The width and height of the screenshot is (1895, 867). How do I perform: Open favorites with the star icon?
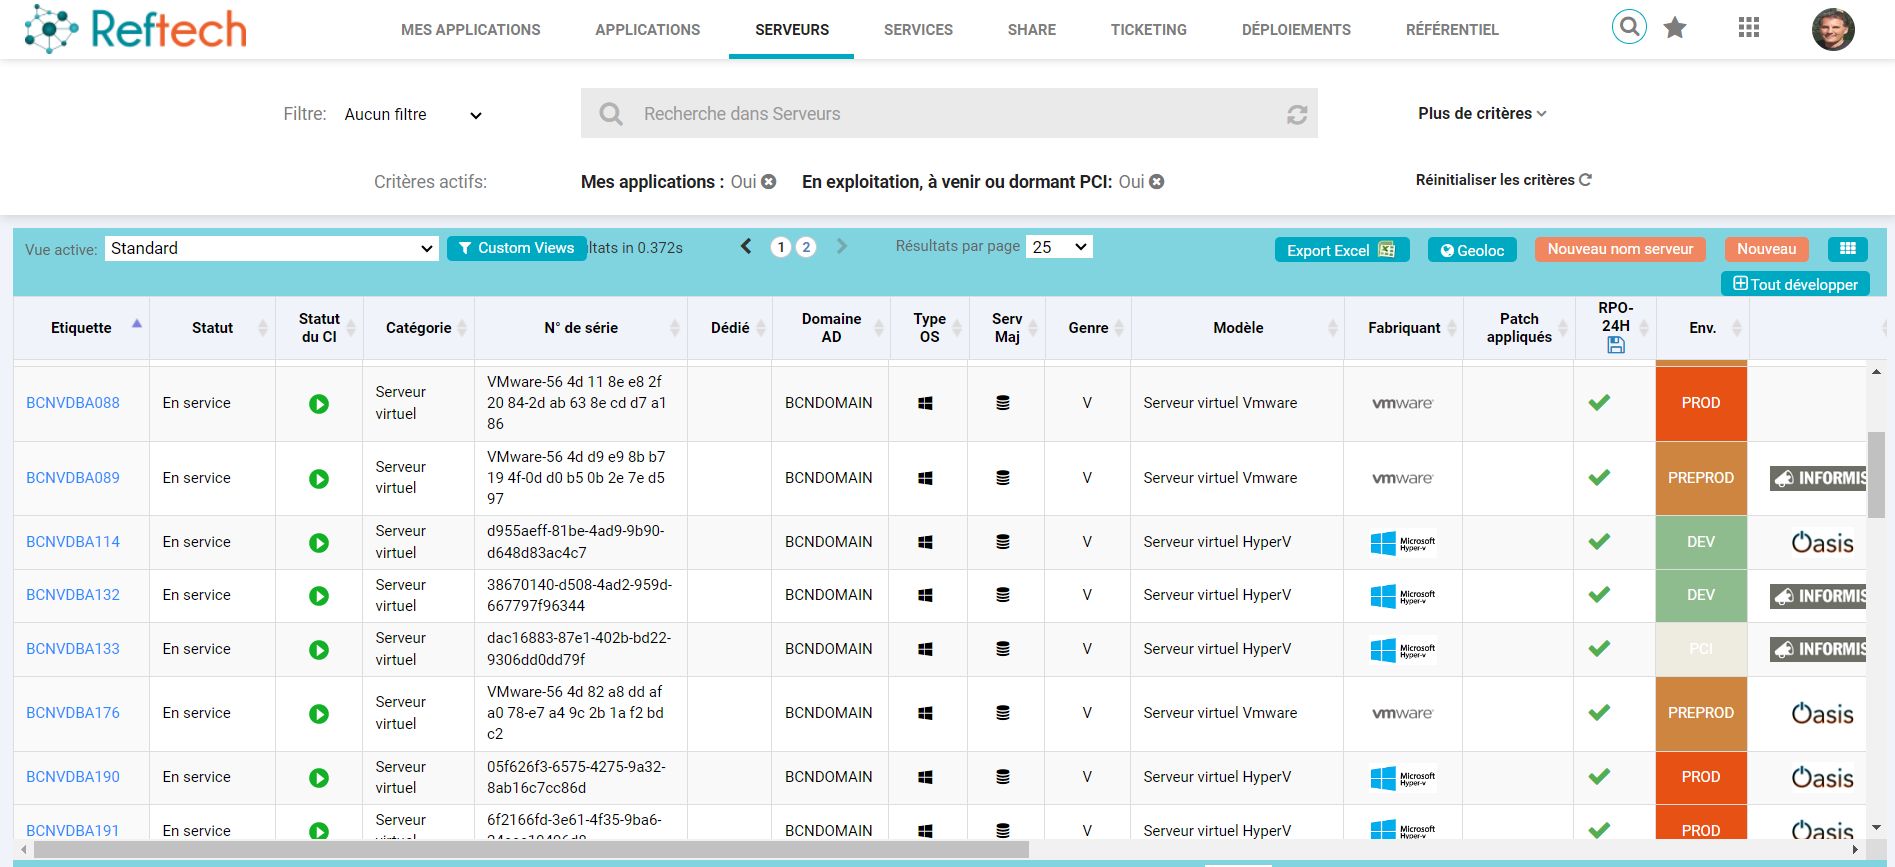pos(1675,28)
